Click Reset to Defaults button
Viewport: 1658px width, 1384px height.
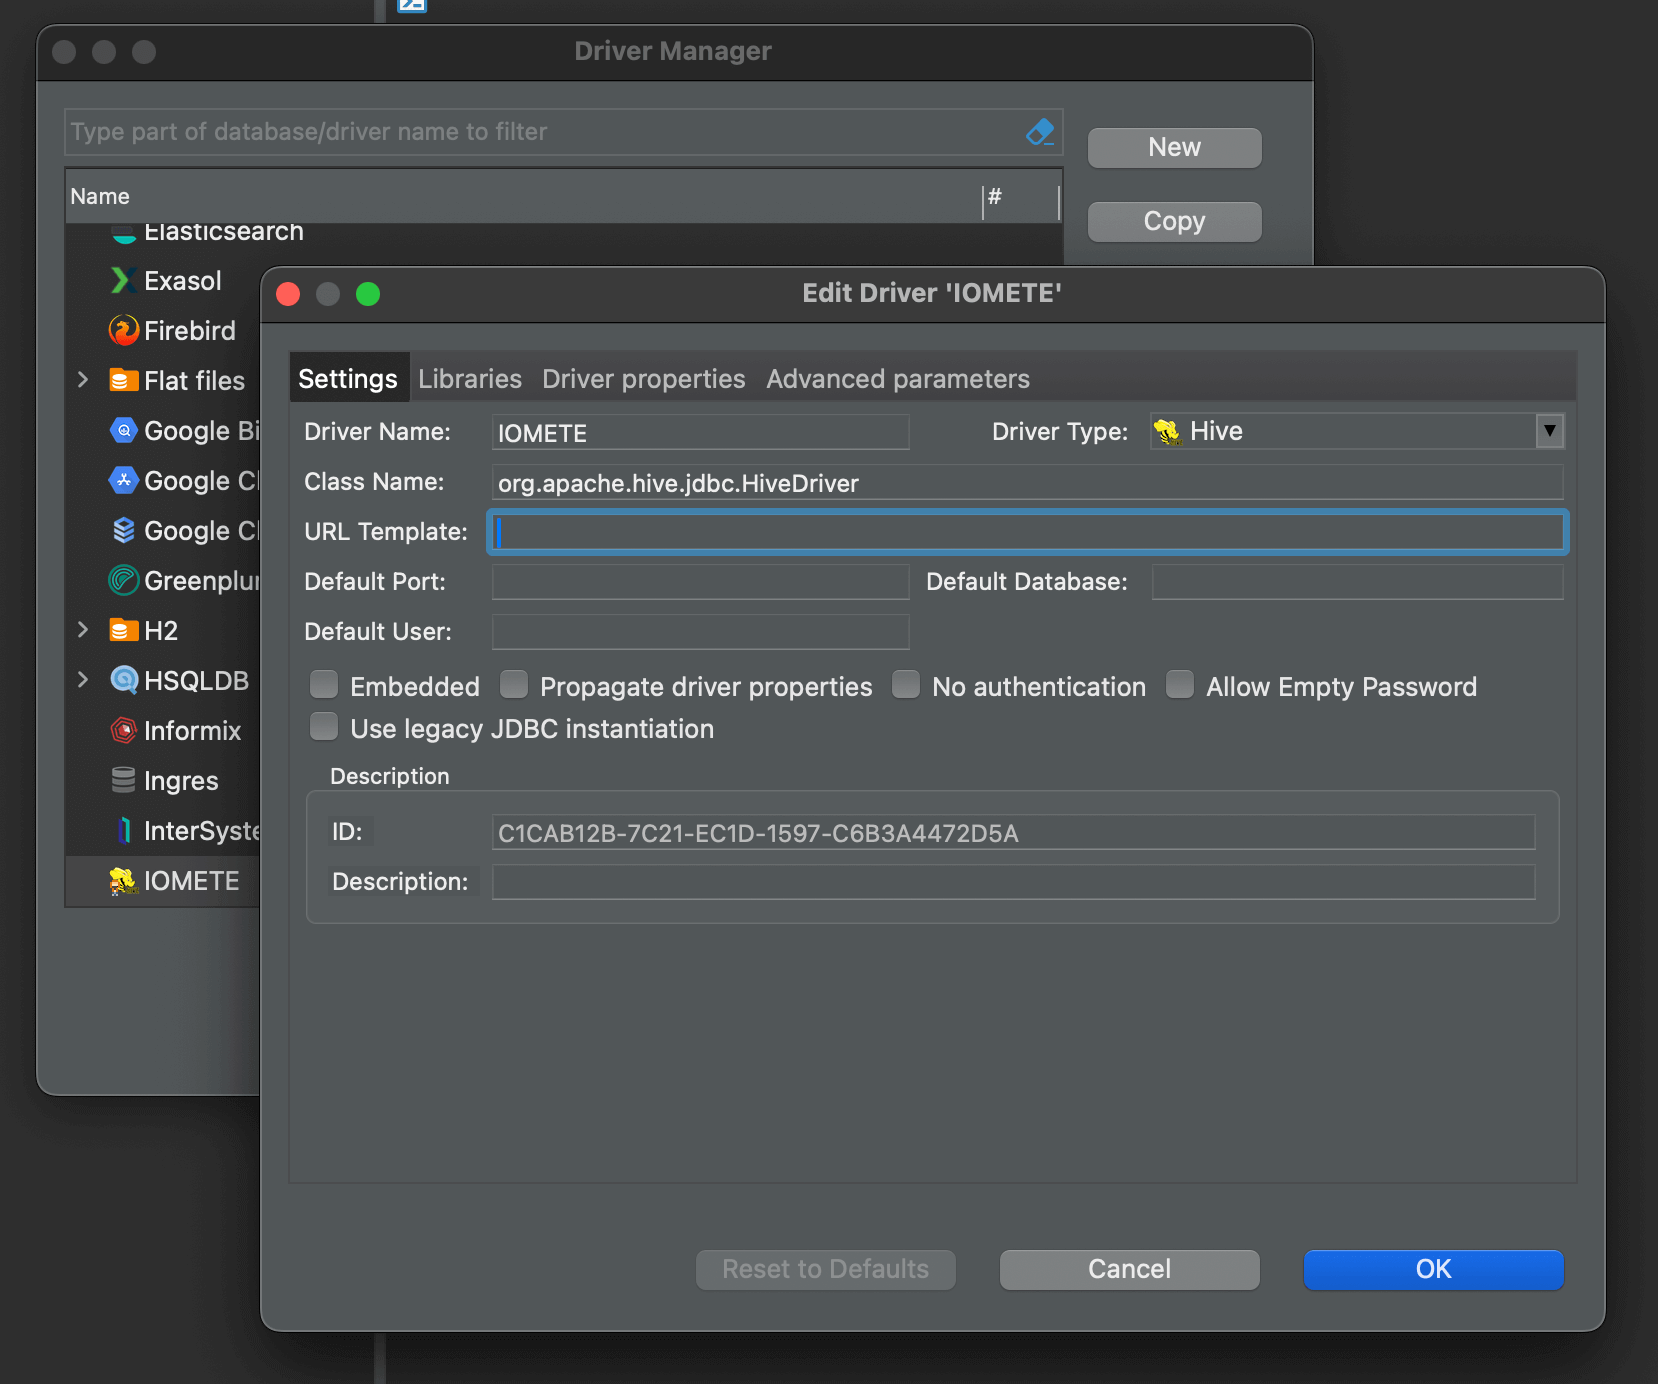coord(825,1269)
